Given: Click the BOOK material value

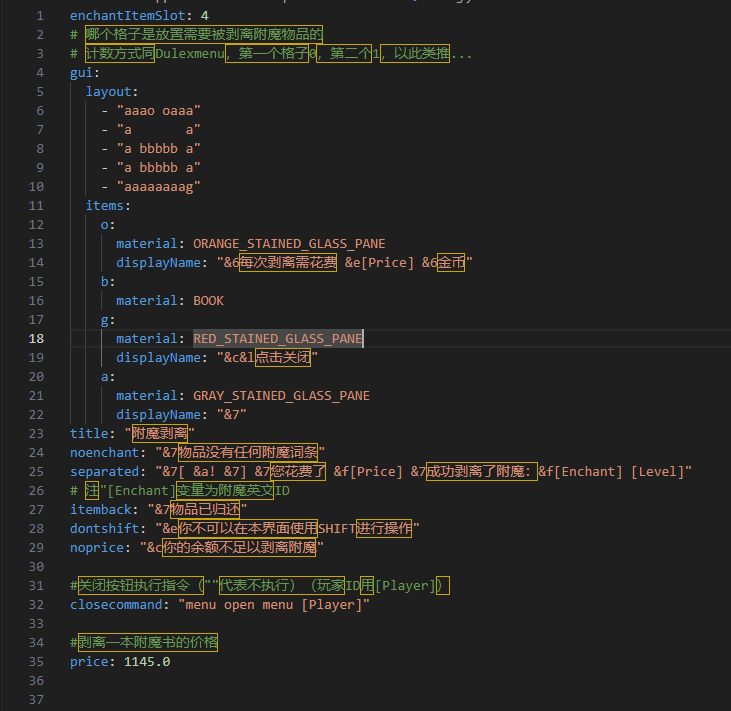Looking at the screenshot, I should pos(208,301).
